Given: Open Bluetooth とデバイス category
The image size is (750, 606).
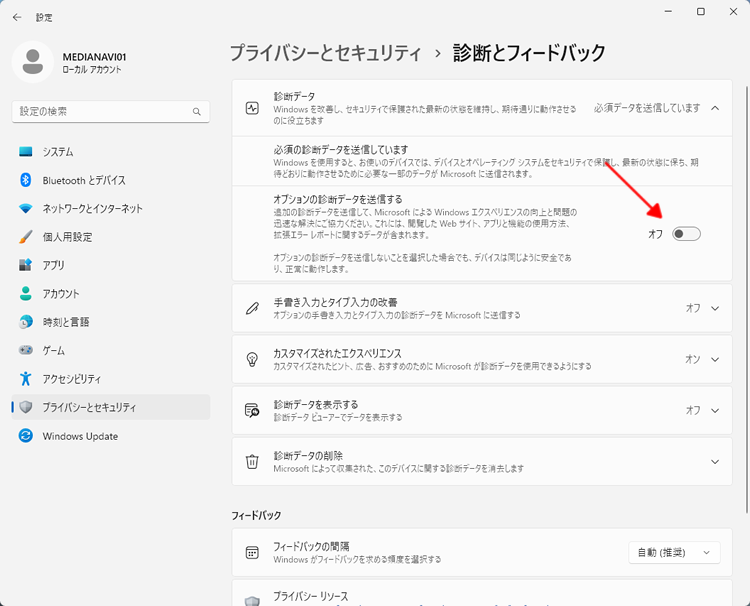Looking at the screenshot, I should [x=110, y=180].
